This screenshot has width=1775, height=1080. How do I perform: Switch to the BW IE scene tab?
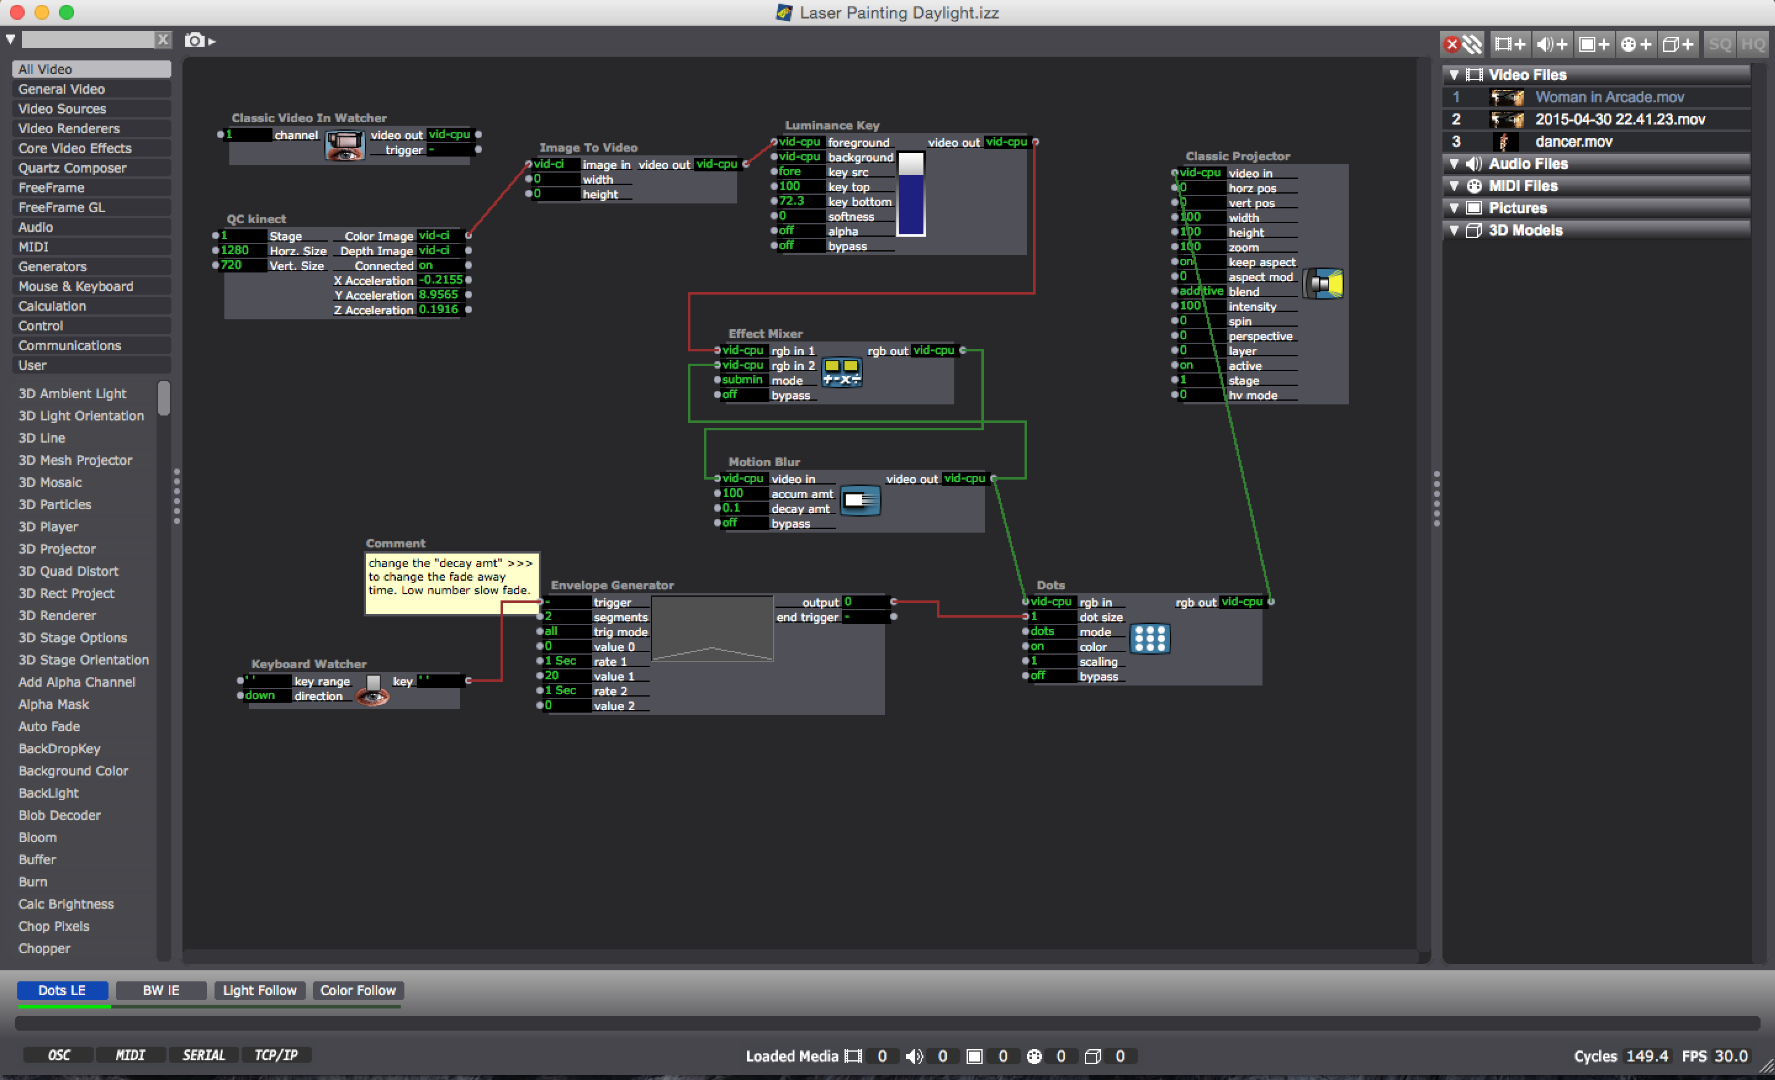(x=160, y=990)
